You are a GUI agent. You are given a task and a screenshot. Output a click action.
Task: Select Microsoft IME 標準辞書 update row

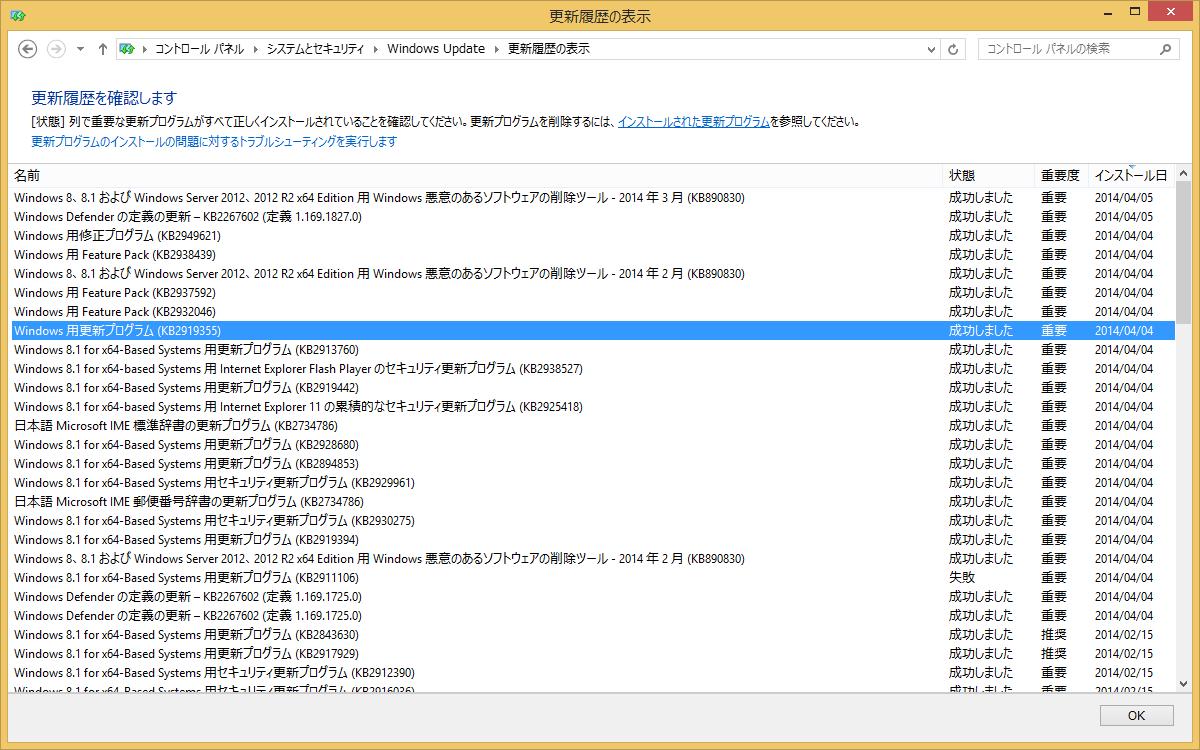(593, 426)
